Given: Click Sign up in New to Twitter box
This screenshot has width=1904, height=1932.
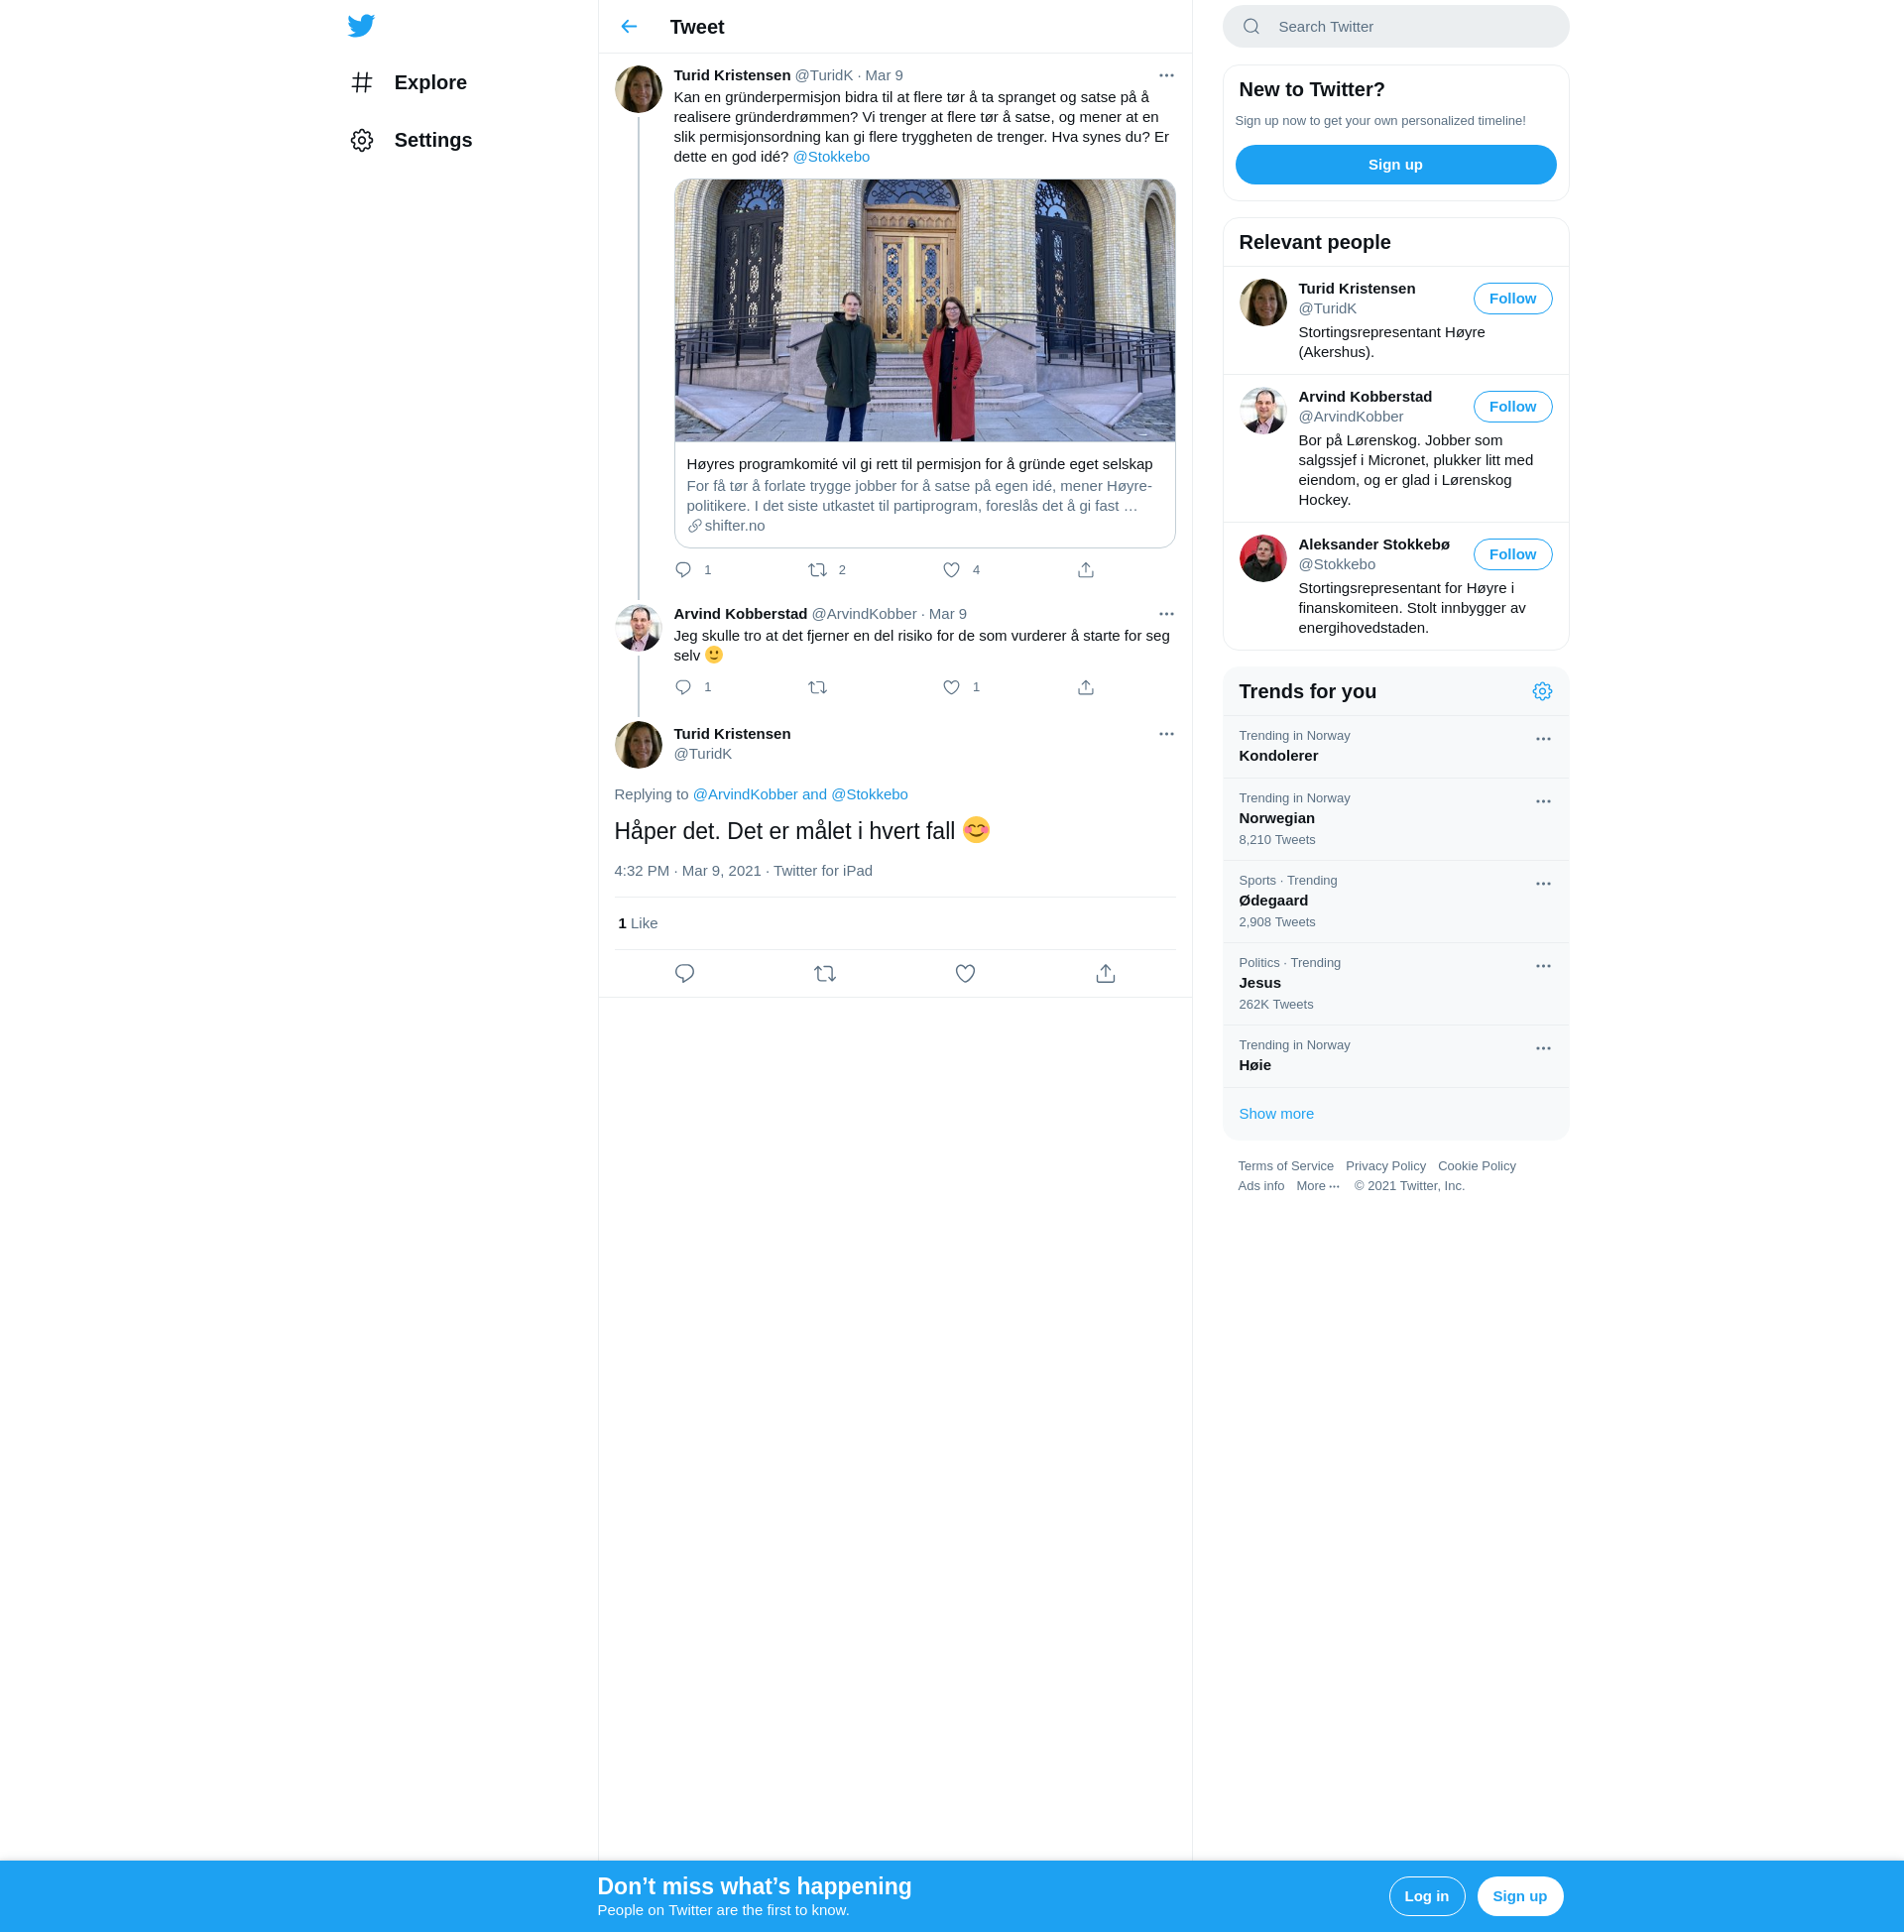Looking at the screenshot, I should pyautogui.click(x=1395, y=165).
